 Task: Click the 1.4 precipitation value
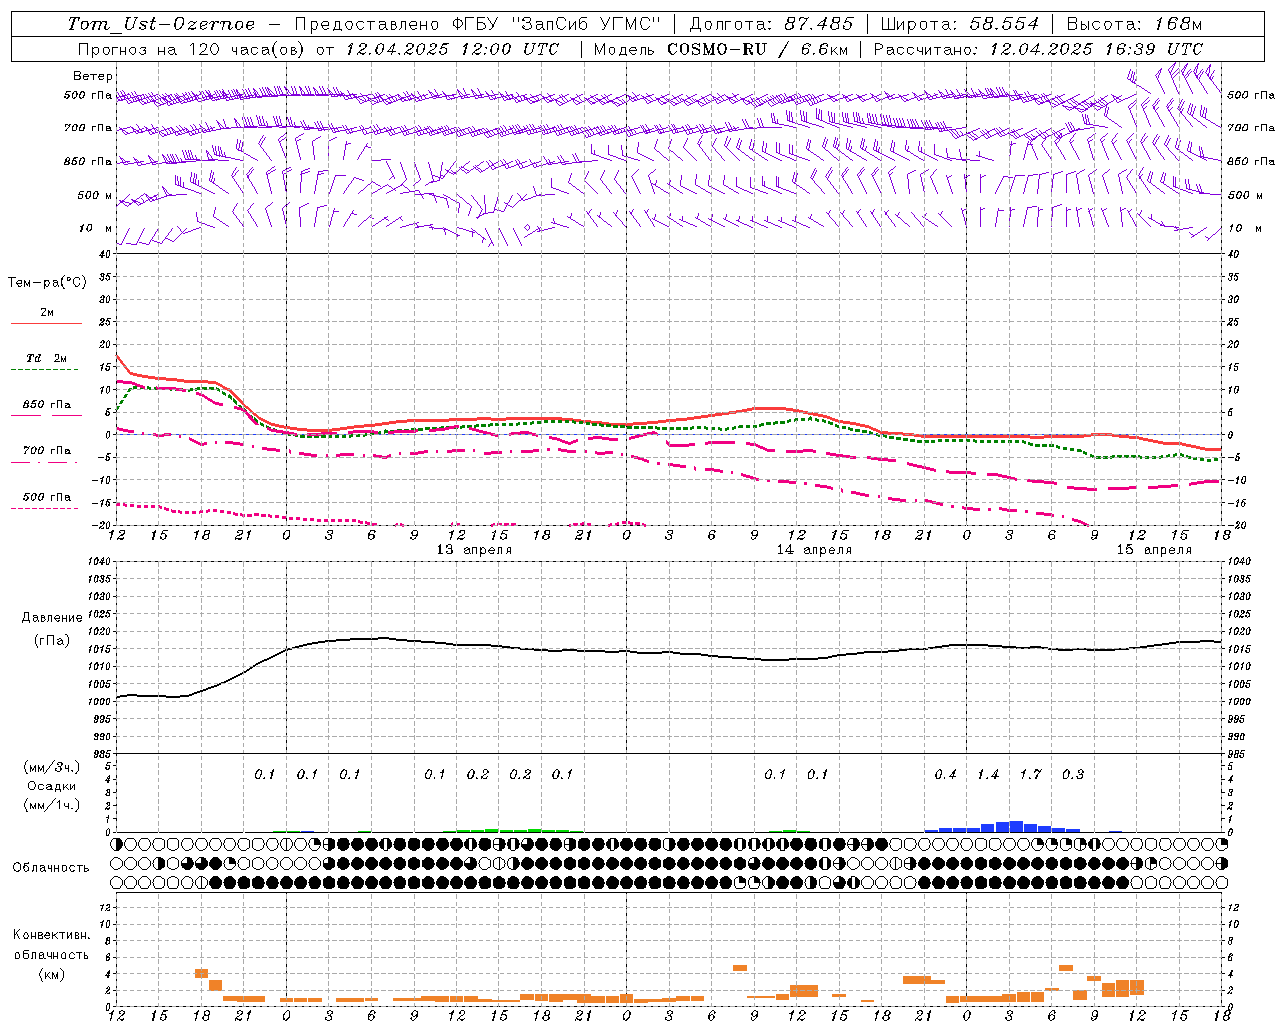pos(988,774)
